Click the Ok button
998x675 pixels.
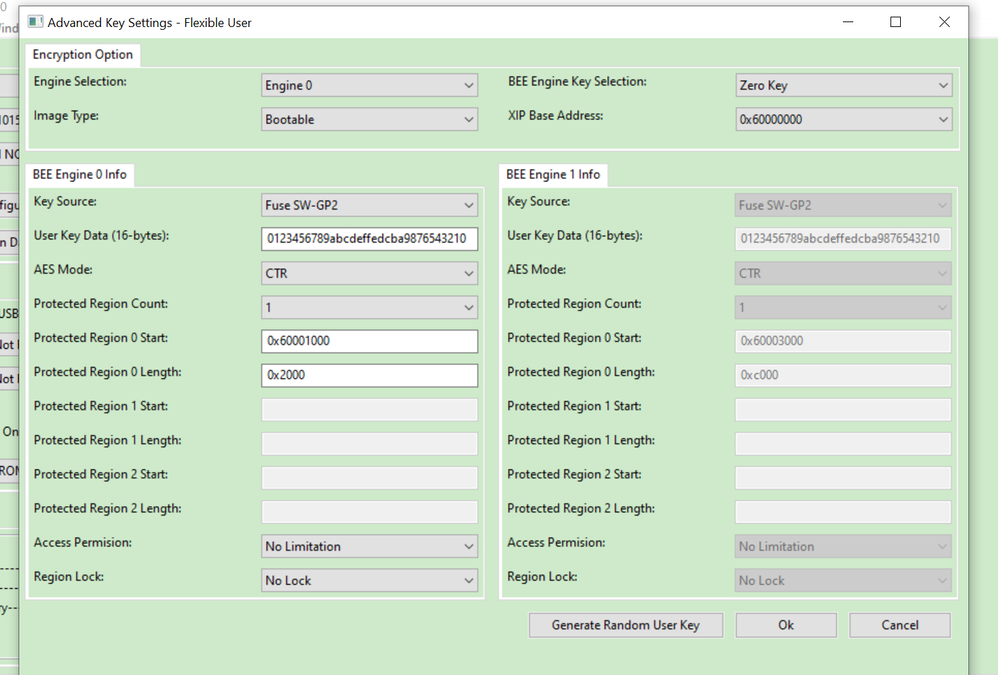pyautogui.click(x=786, y=625)
